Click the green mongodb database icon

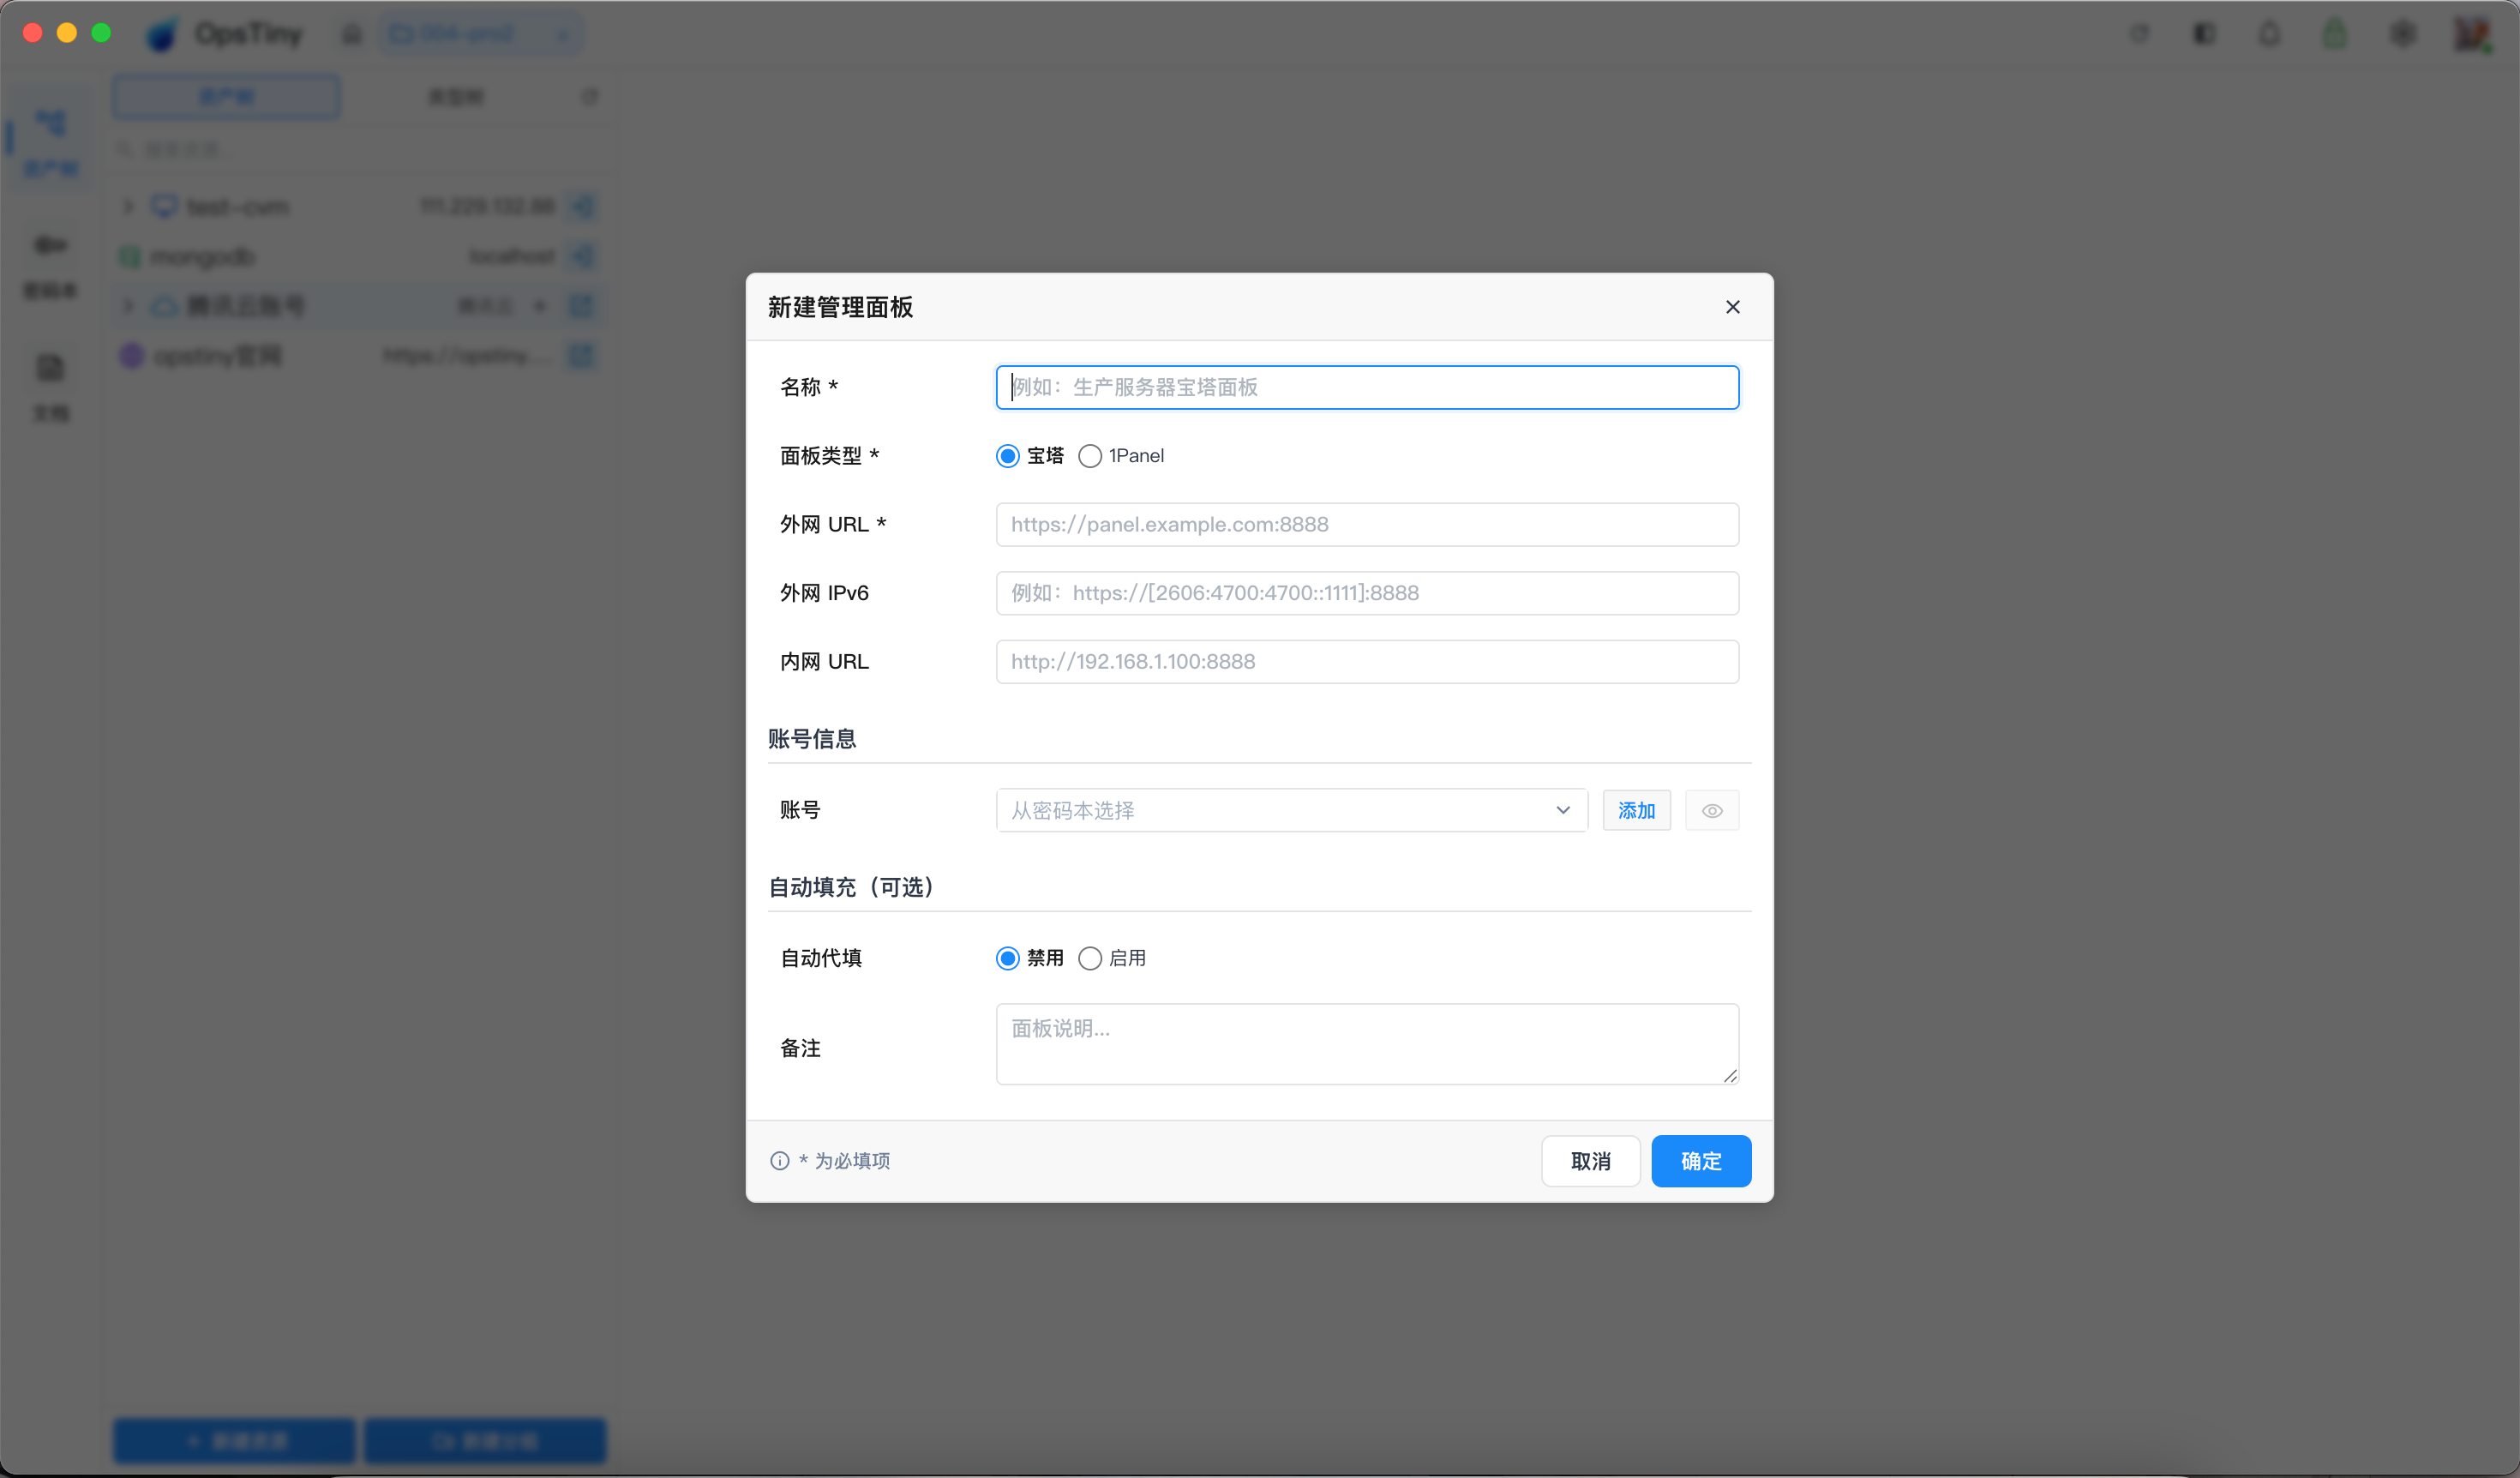pyautogui.click(x=130, y=257)
